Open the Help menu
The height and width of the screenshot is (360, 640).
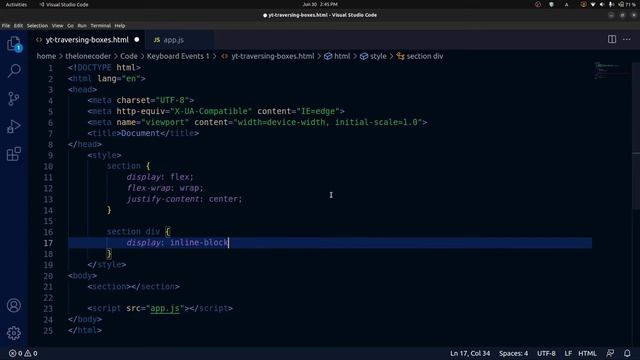(120, 25)
